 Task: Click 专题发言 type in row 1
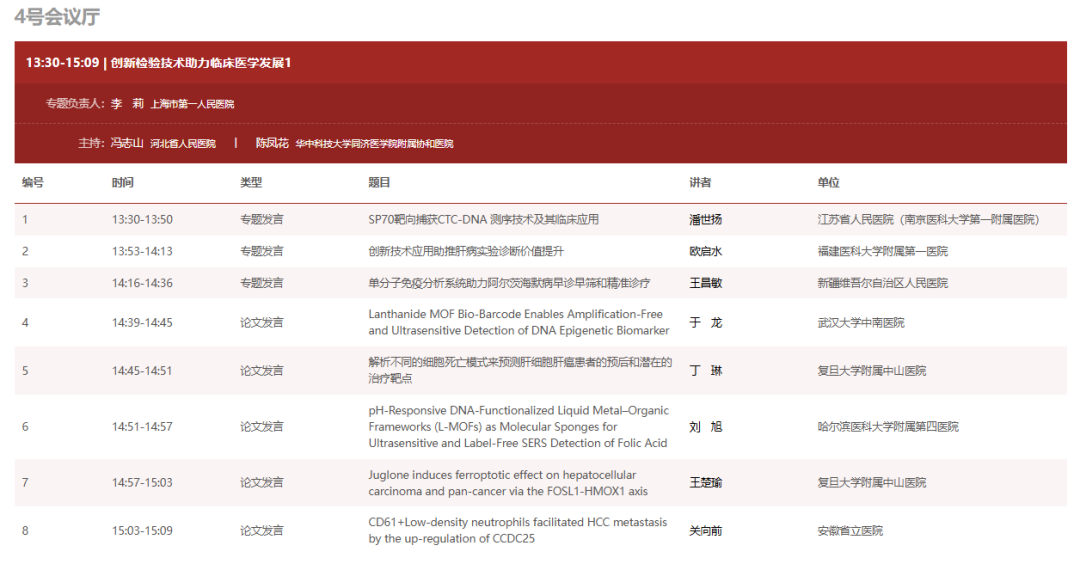262,220
